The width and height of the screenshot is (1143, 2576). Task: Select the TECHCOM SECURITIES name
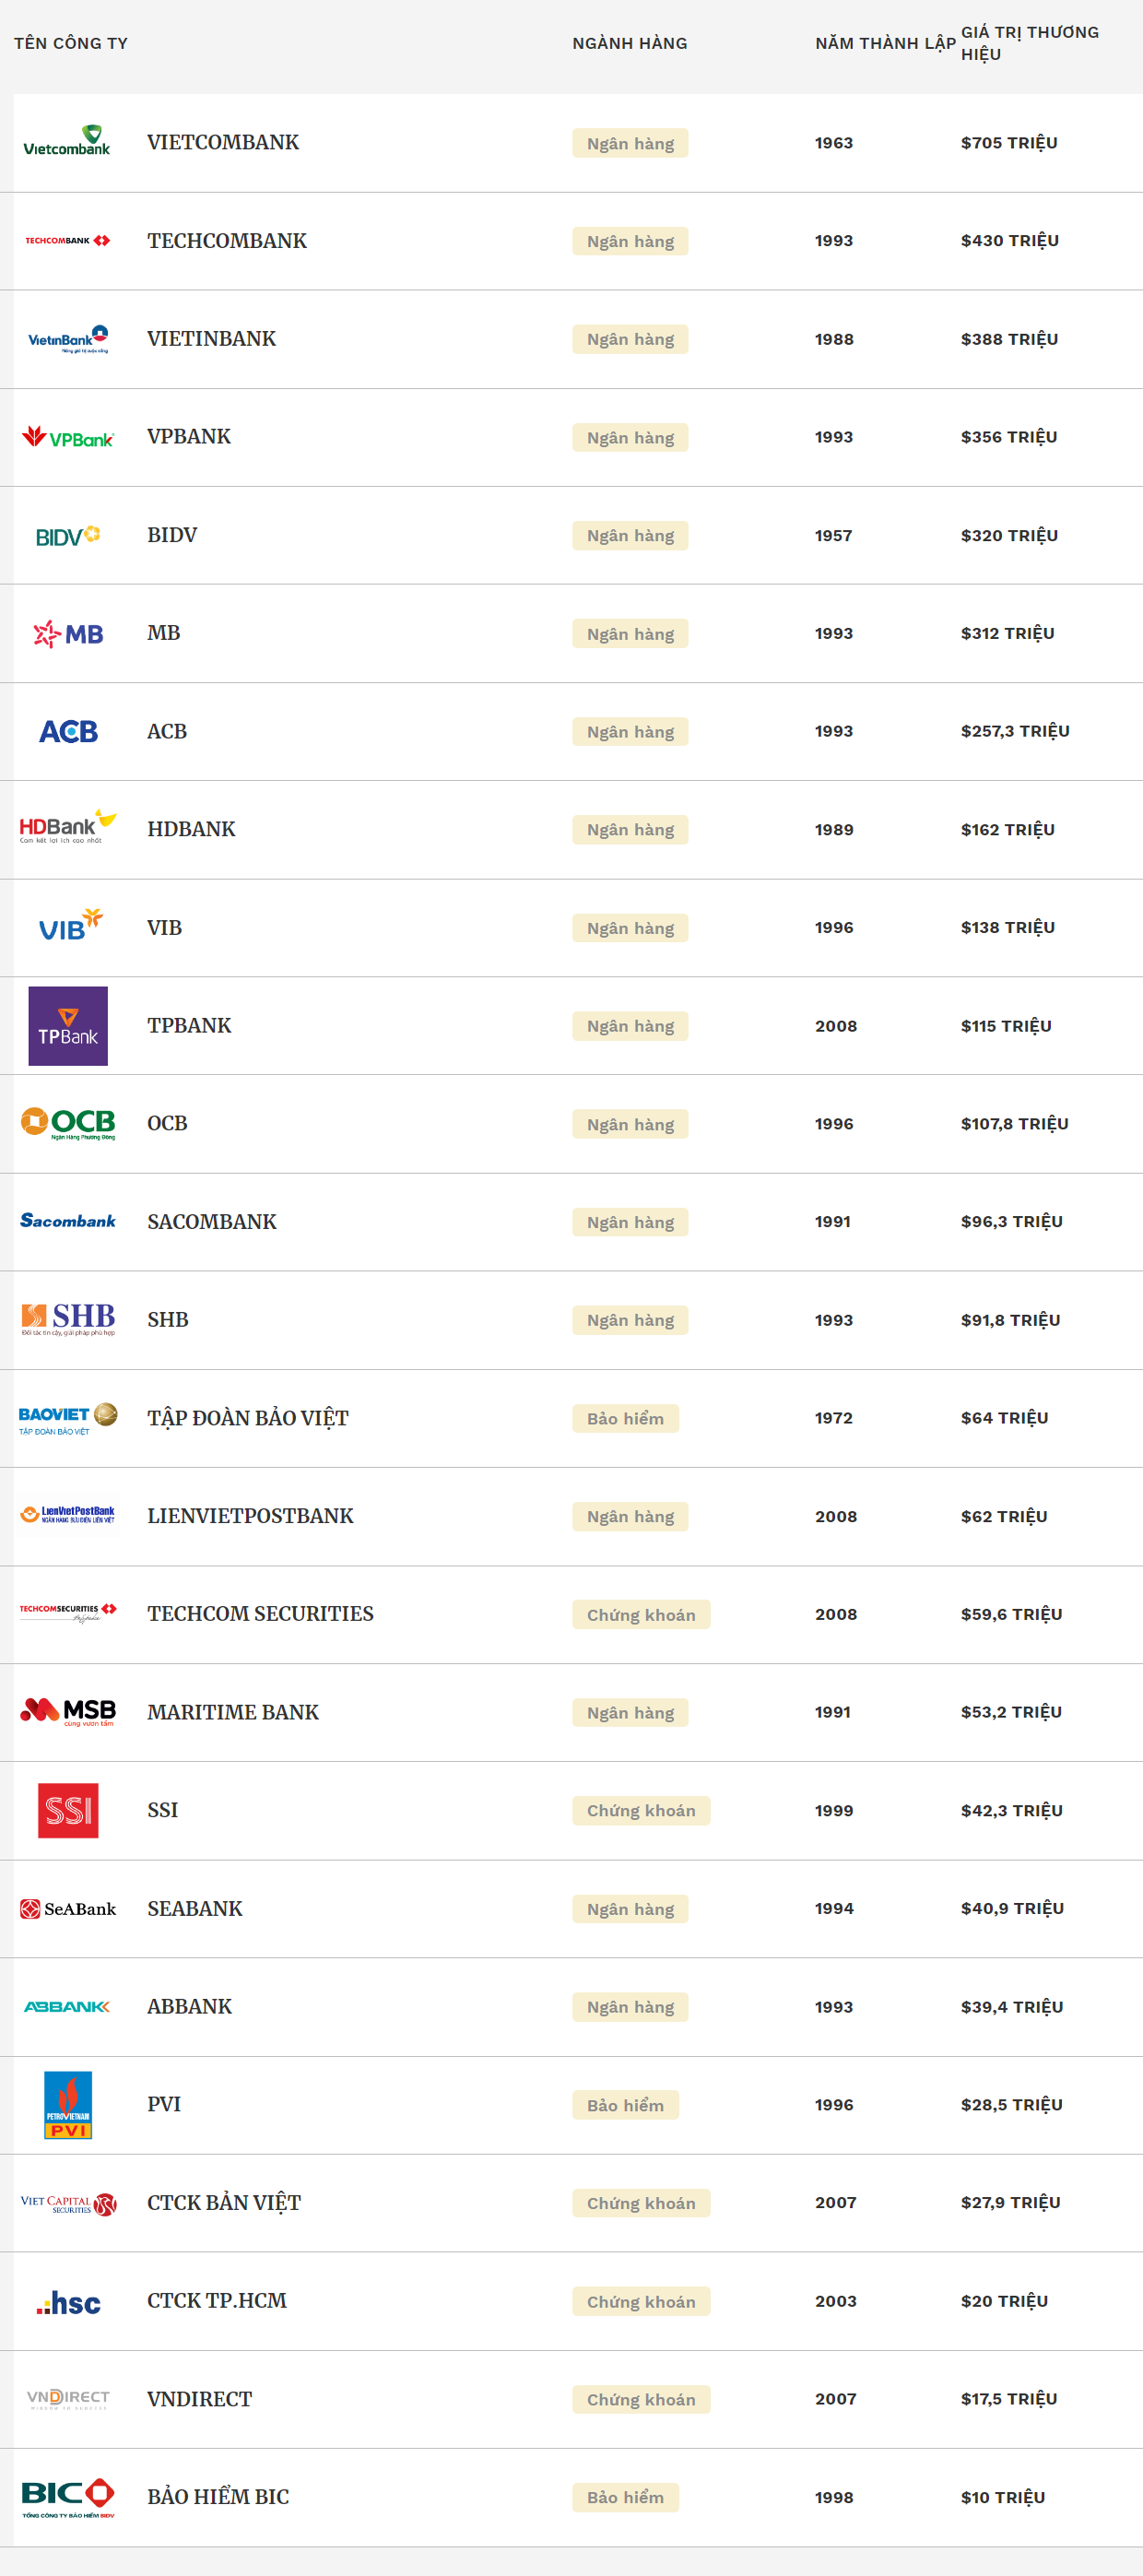(x=260, y=1614)
